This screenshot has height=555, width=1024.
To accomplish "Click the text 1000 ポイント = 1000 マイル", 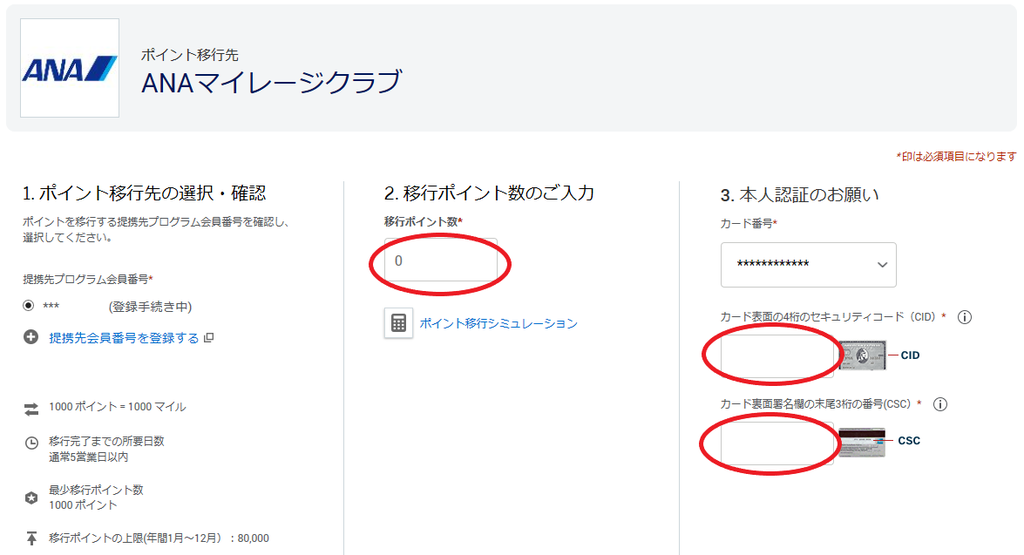I will pyautogui.click(x=118, y=407).
